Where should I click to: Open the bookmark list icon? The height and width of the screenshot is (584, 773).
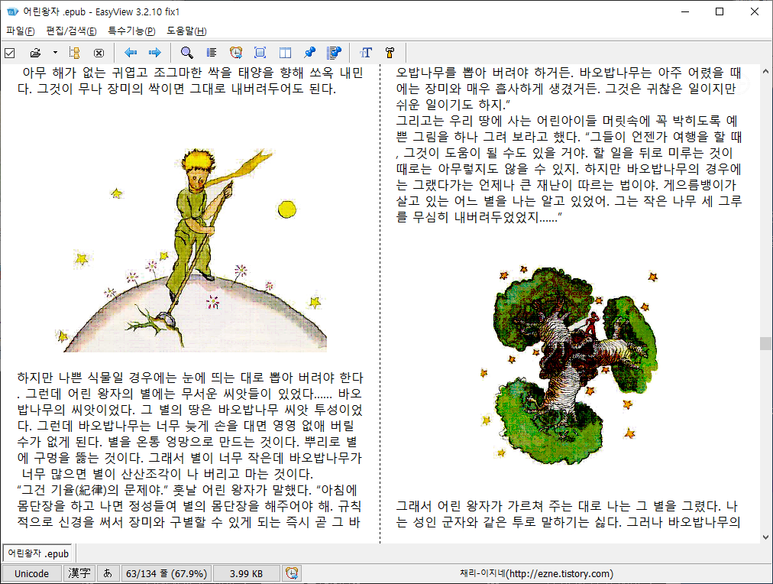click(x=334, y=52)
